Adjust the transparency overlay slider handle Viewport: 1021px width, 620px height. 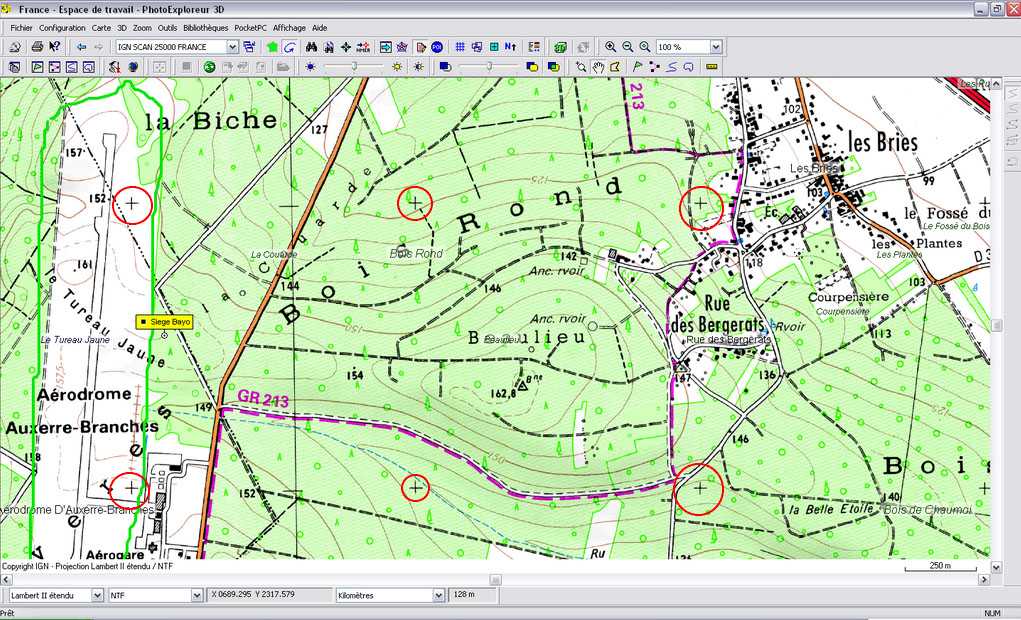pyautogui.click(x=489, y=66)
